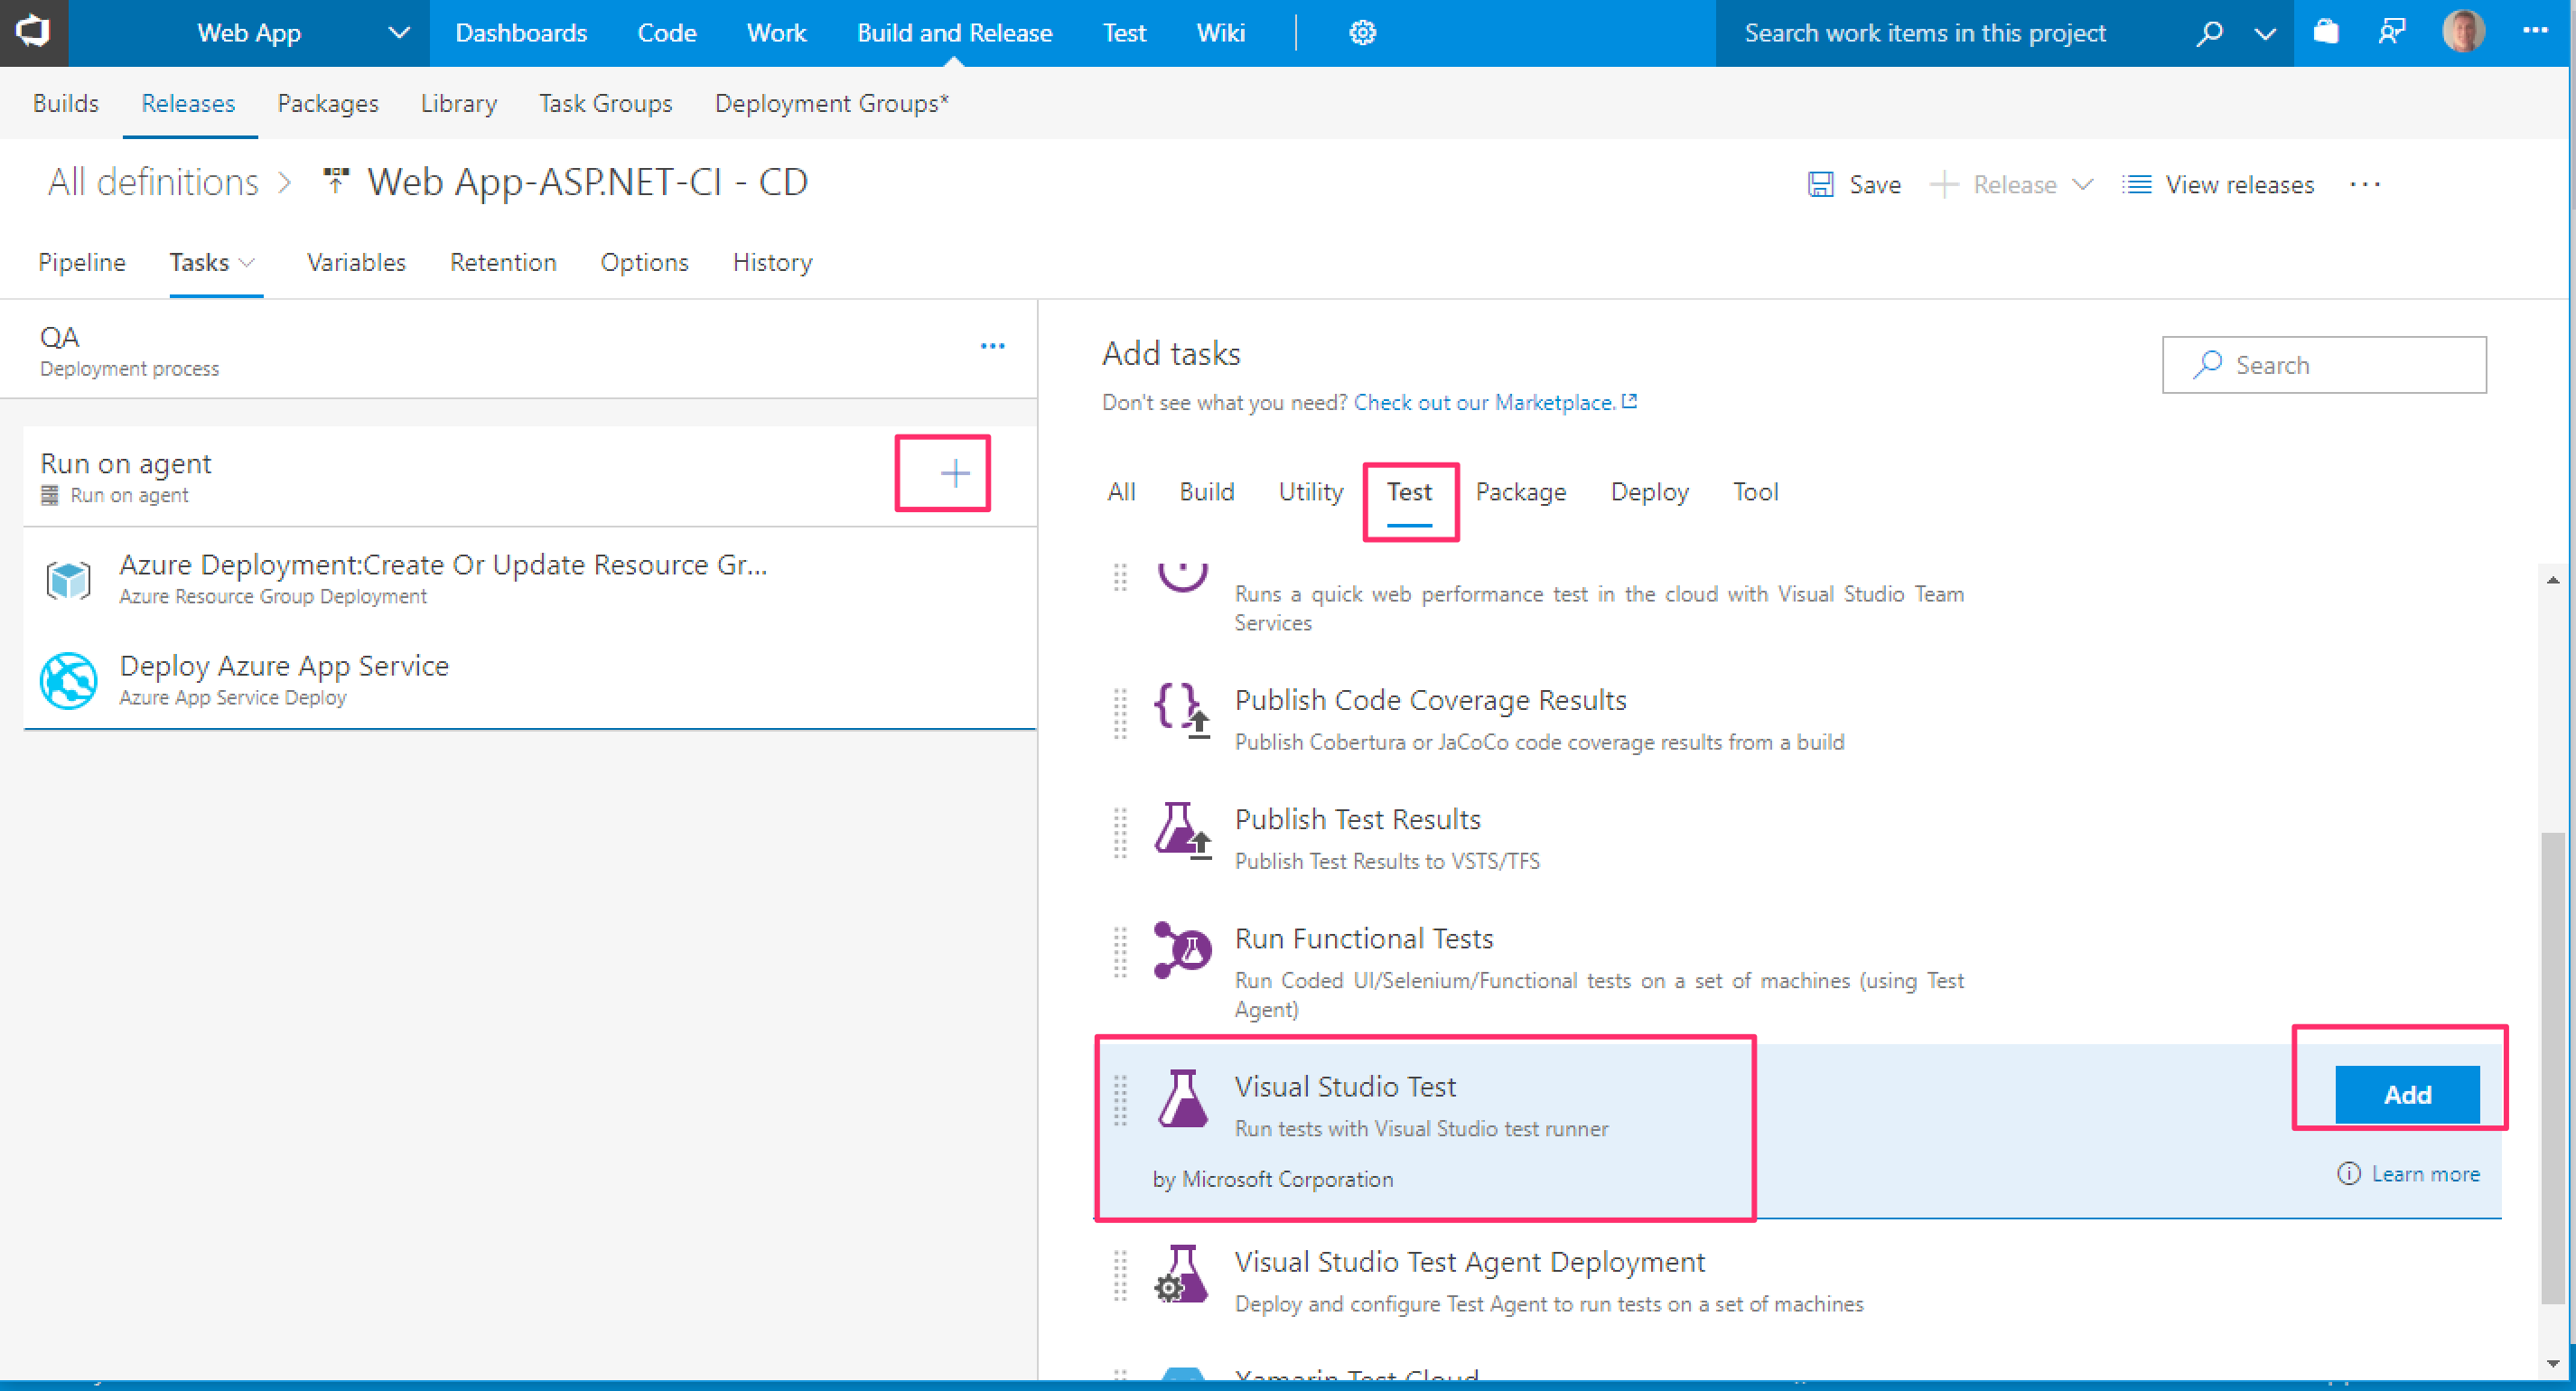Click the Run Functional Tests icon
The width and height of the screenshot is (2576, 1391).
(x=1182, y=950)
